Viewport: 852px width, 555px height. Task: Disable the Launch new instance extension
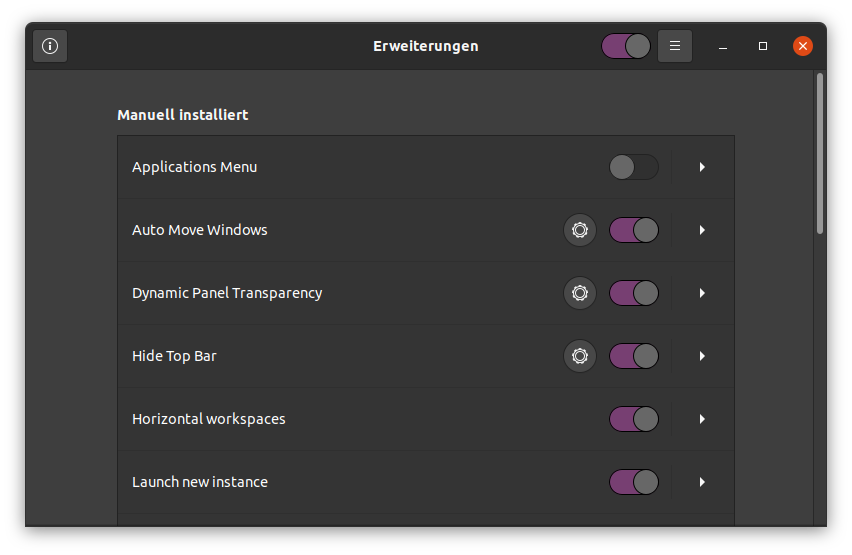(634, 482)
